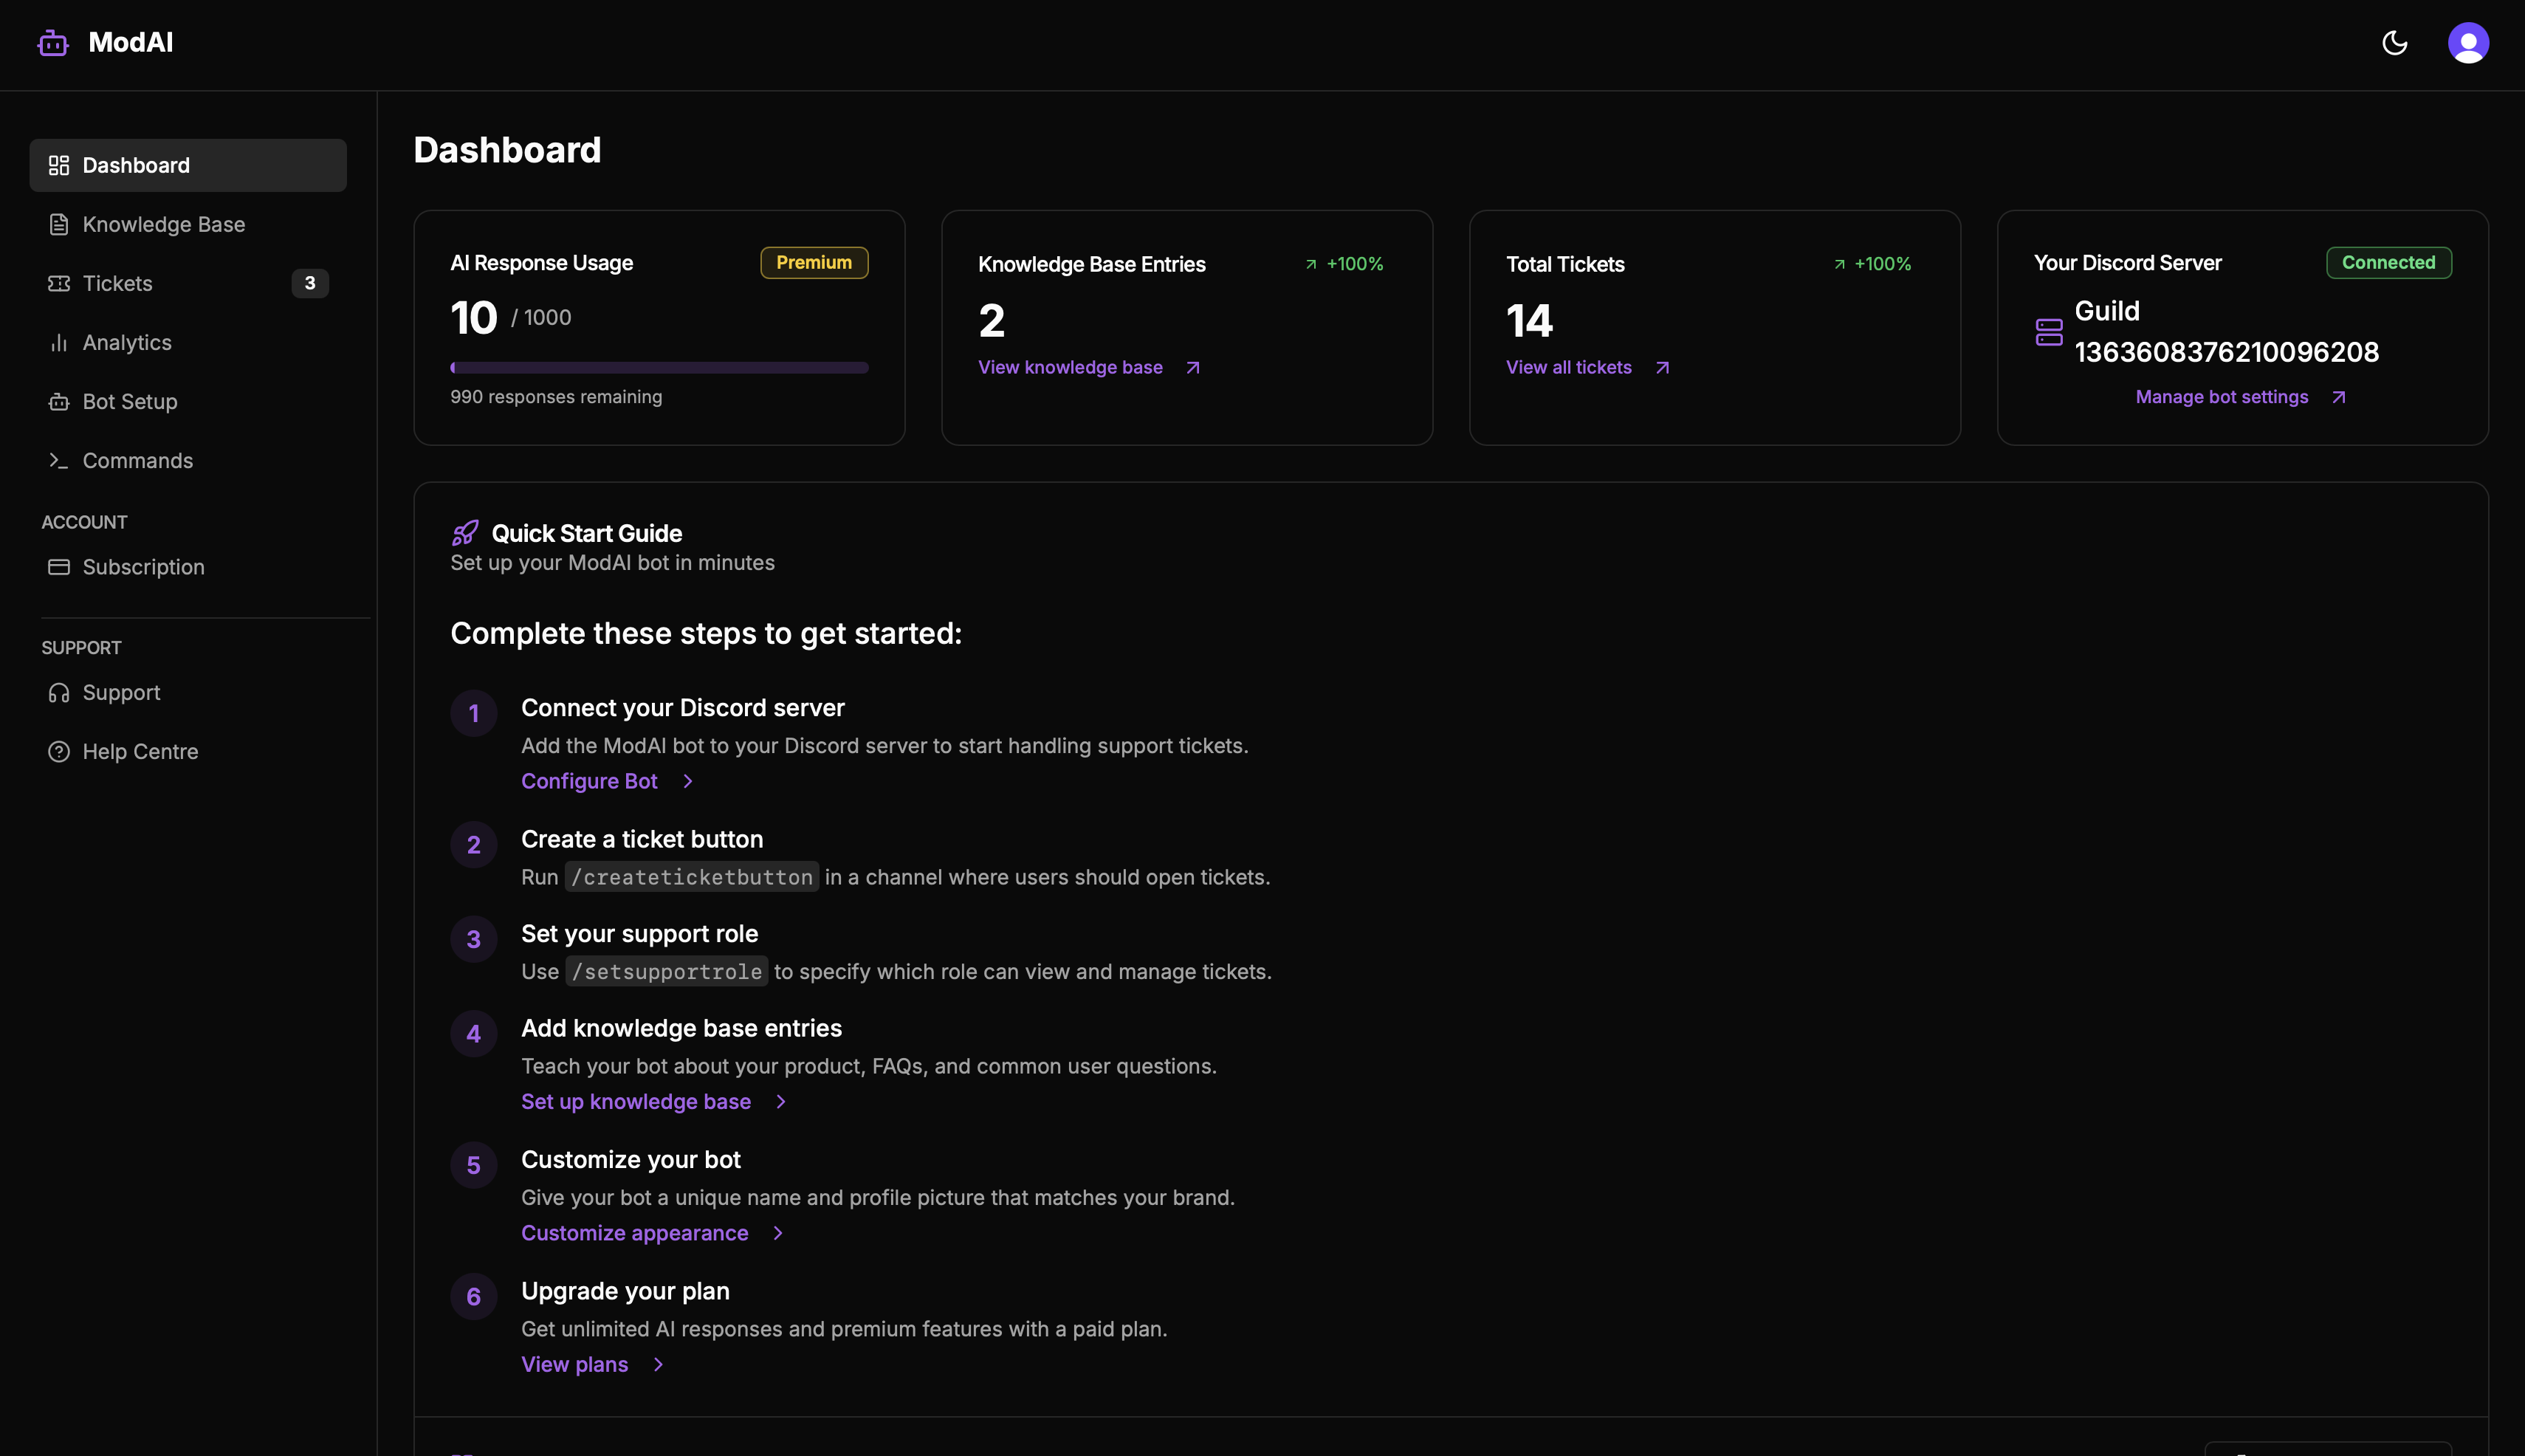The image size is (2525, 1456).
Task: Click the ModAI robot logo icon
Action: click(x=52, y=42)
